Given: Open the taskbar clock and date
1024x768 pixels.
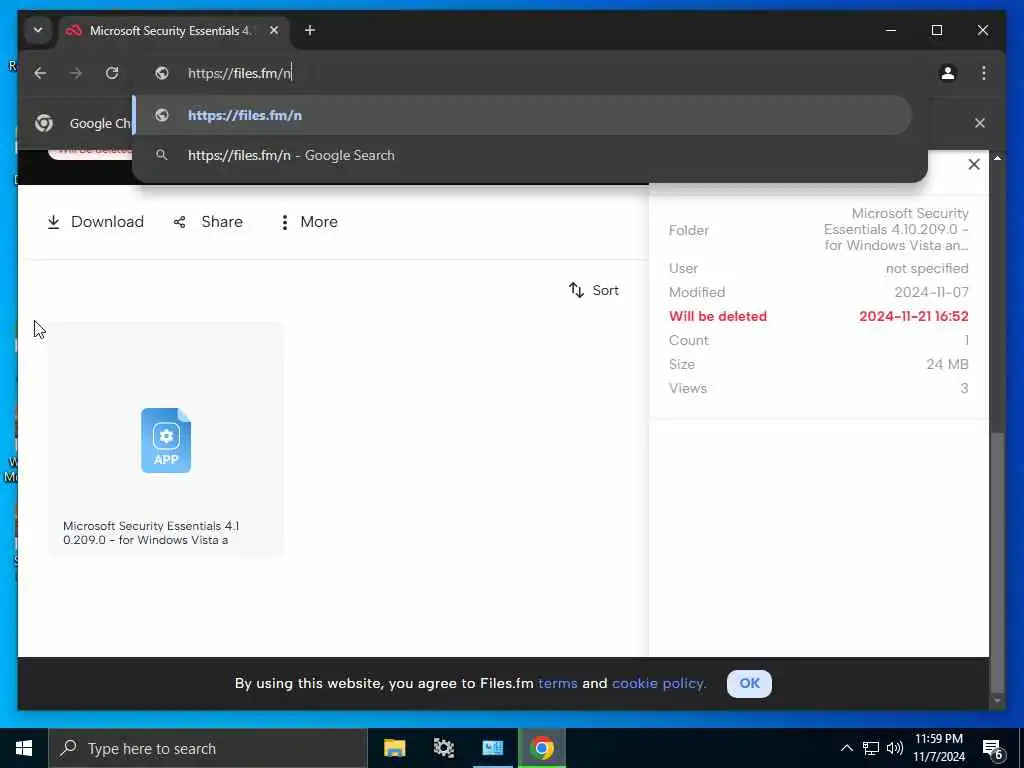Looking at the screenshot, I should pyautogui.click(x=938, y=748).
